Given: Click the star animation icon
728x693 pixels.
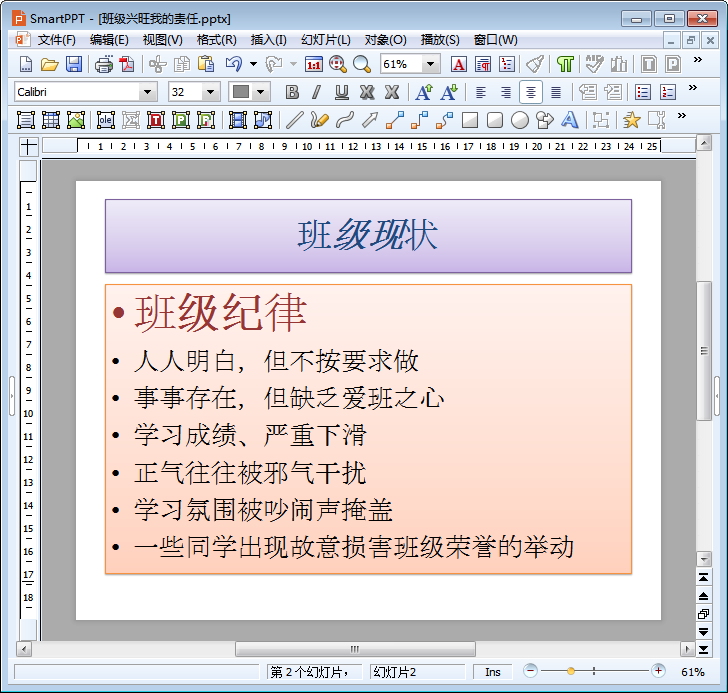Looking at the screenshot, I should click(631, 120).
